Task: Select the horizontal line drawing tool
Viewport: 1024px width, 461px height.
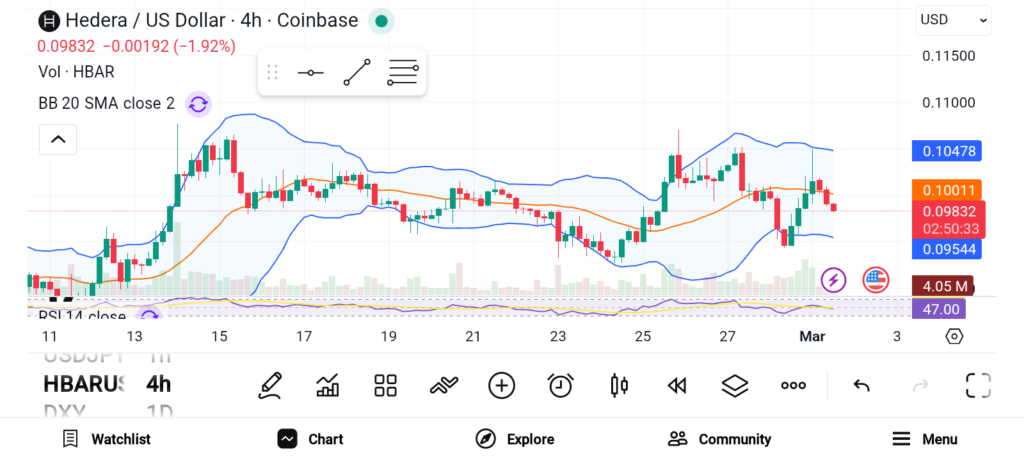Action: click(310, 73)
